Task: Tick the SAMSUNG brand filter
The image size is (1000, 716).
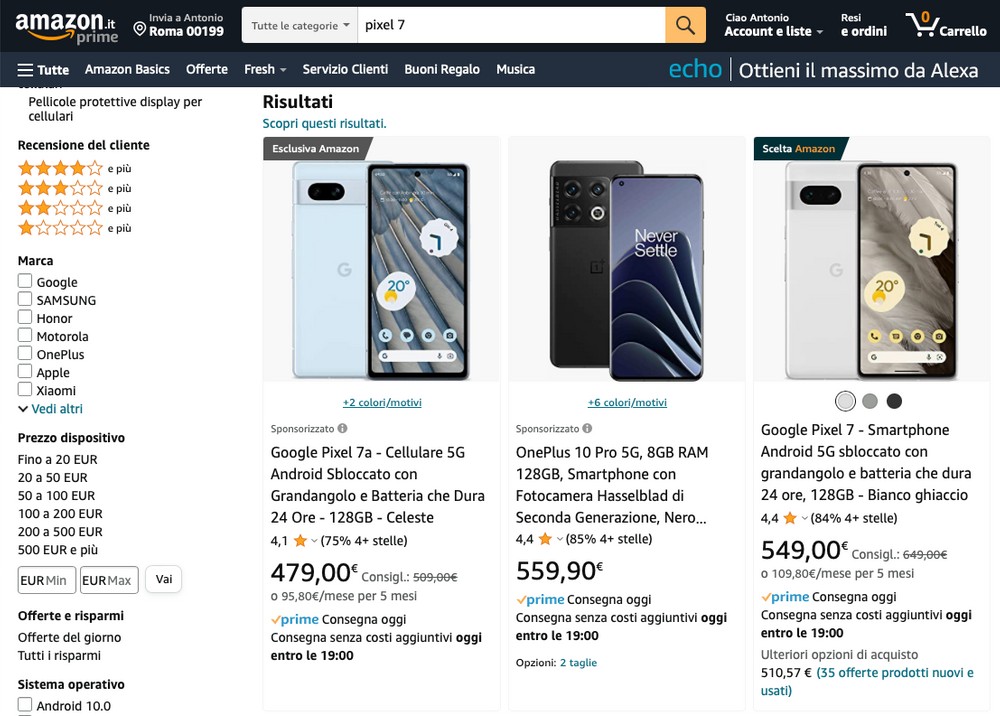Action: coord(25,300)
